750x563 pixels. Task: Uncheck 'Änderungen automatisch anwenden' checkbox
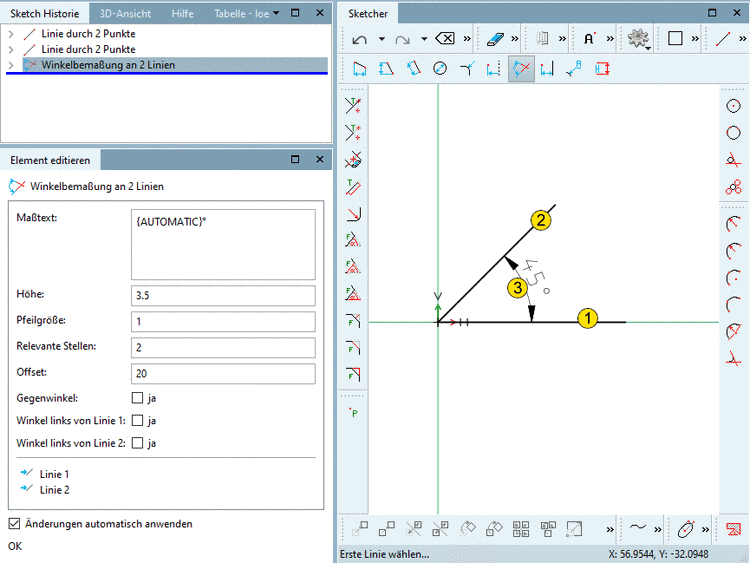tap(14, 524)
